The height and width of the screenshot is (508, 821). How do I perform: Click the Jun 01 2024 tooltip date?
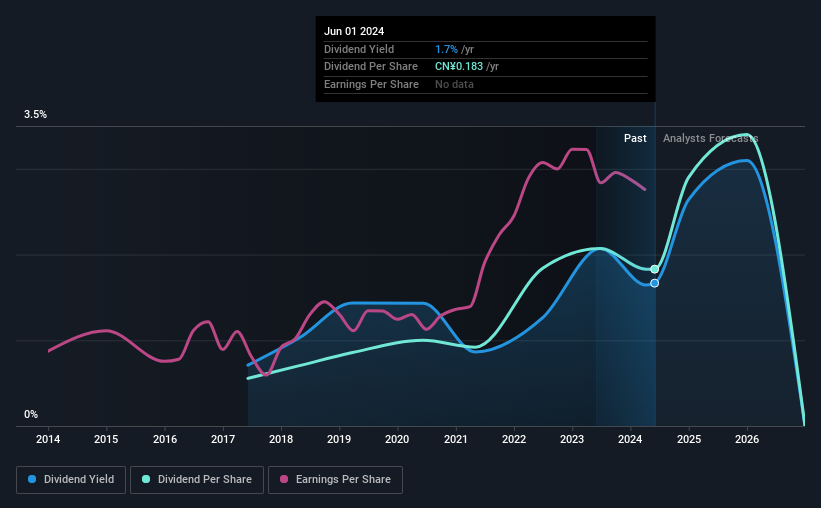point(354,31)
